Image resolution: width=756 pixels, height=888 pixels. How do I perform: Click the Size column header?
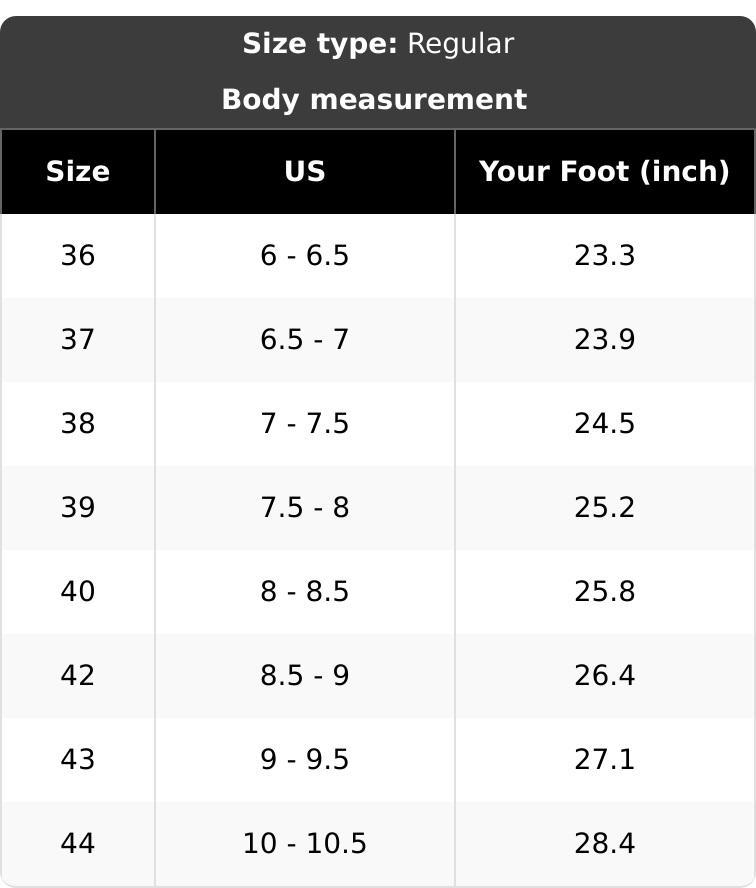pyautogui.click(x=78, y=172)
